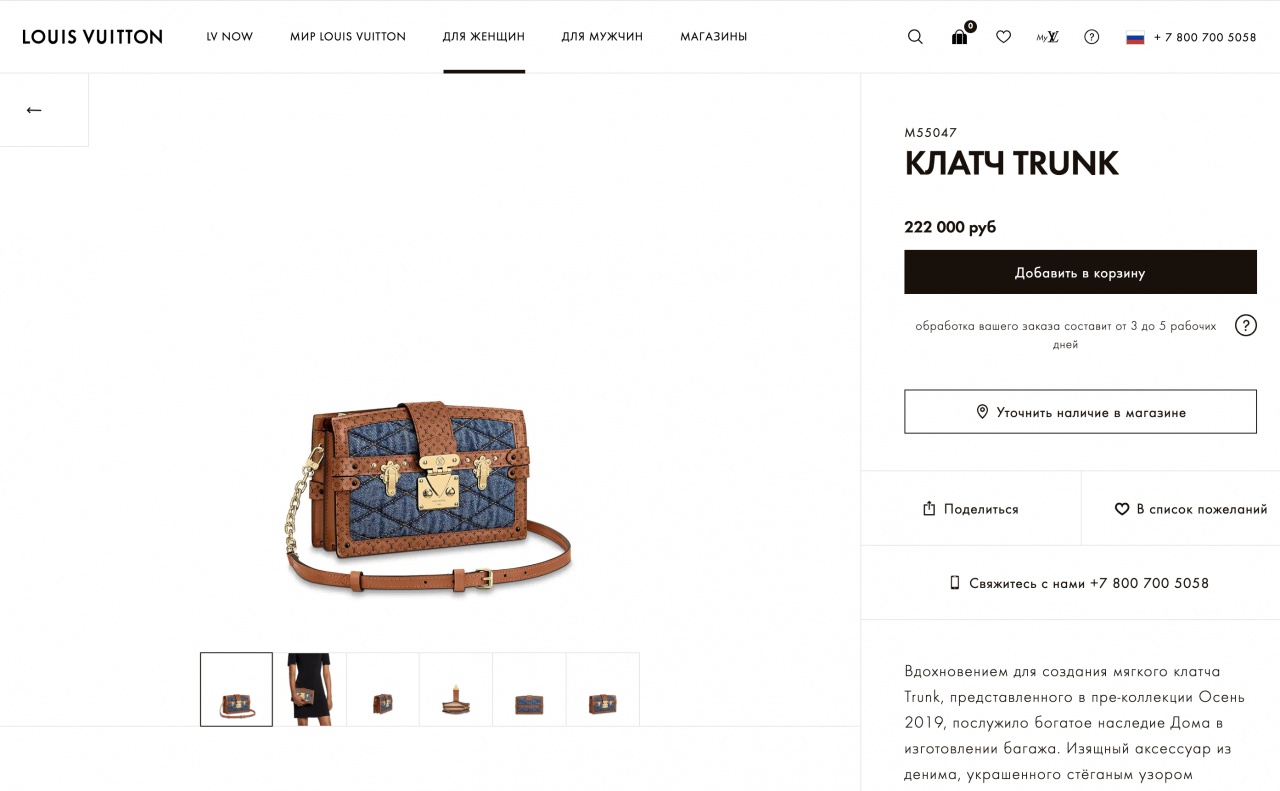Click the order processing info question icon
The width and height of the screenshot is (1280, 791).
[x=1245, y=325]
